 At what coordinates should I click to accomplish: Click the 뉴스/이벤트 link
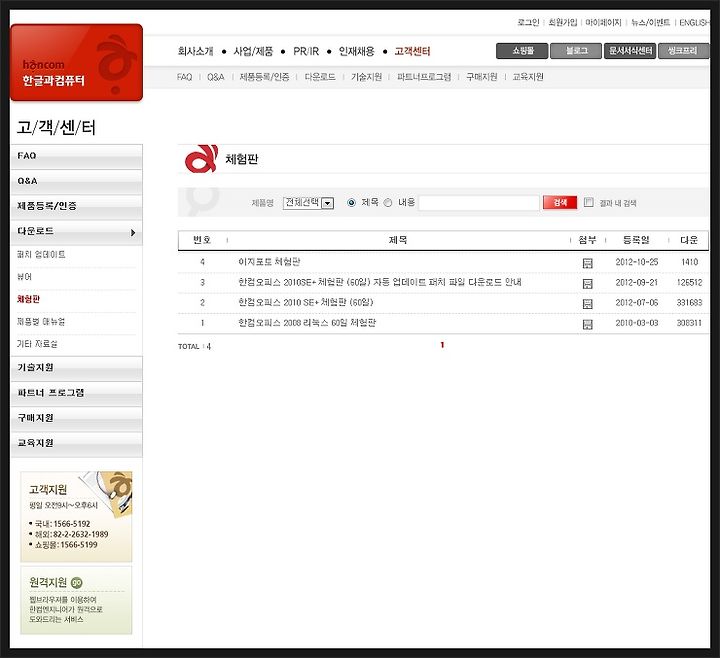tap(650, 22)
